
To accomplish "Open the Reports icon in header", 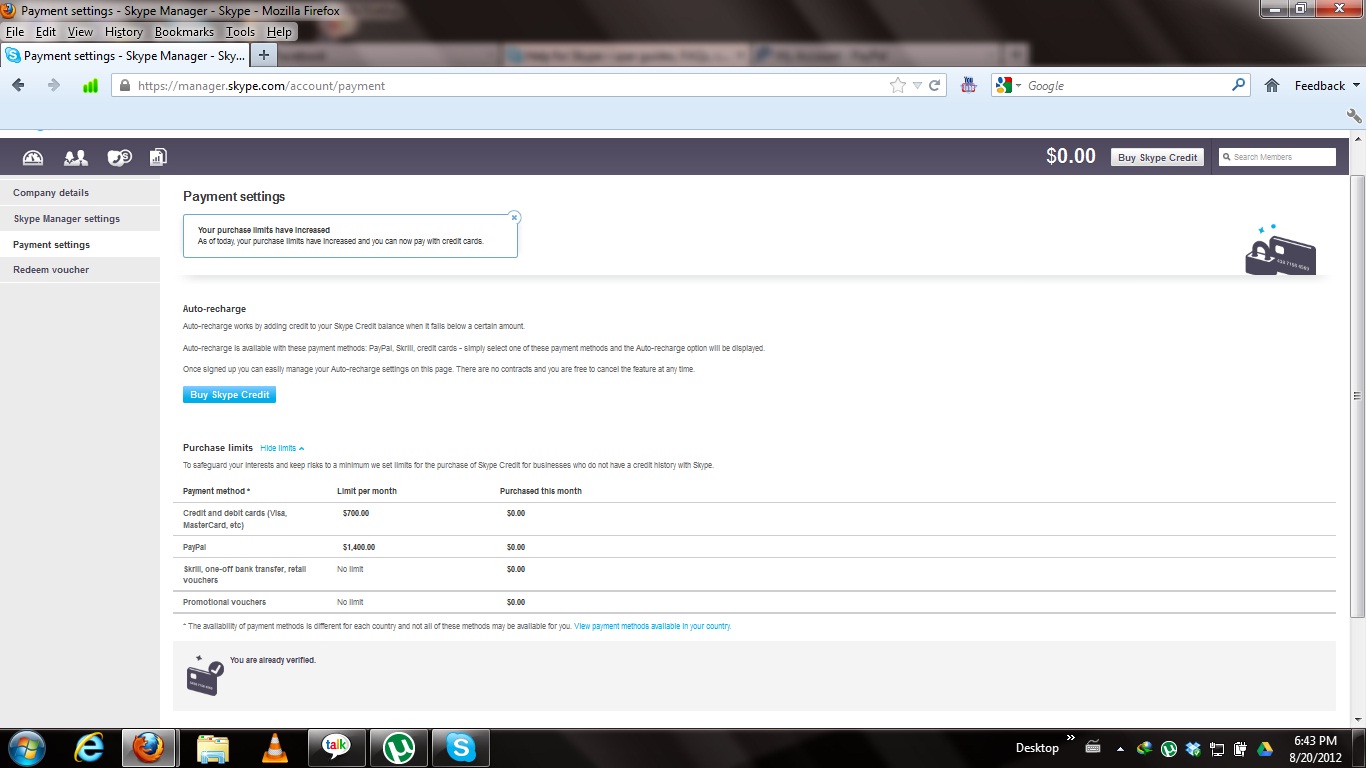I will point(158,157).
